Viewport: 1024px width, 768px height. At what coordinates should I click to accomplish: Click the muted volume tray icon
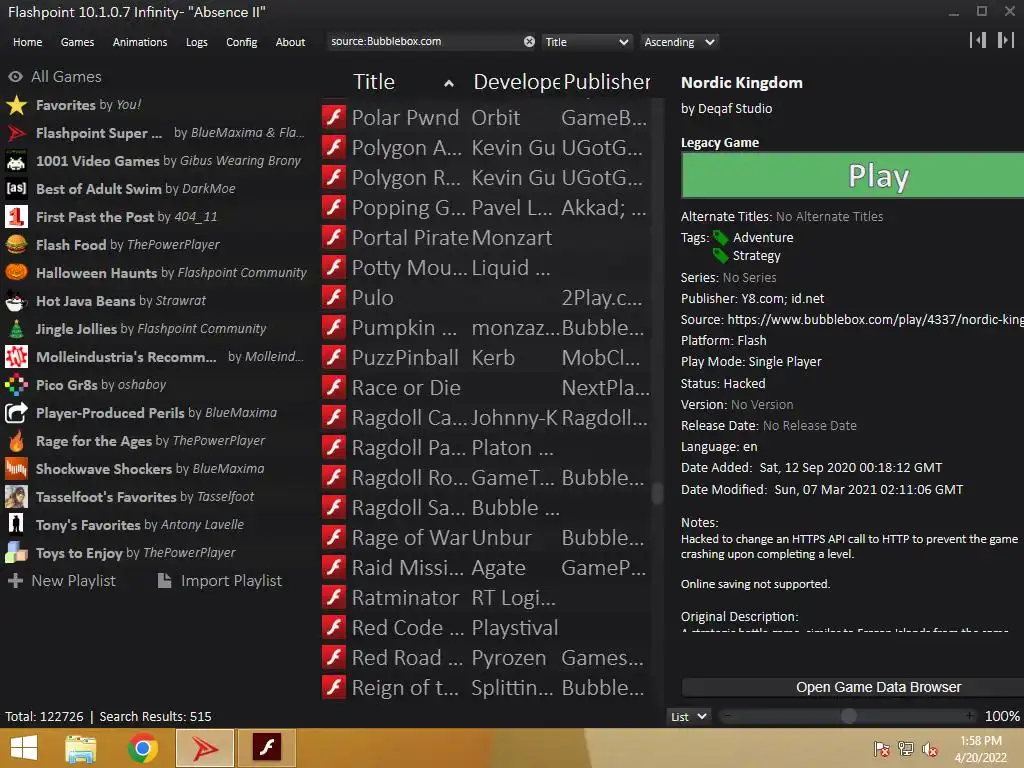click(930, 749)
